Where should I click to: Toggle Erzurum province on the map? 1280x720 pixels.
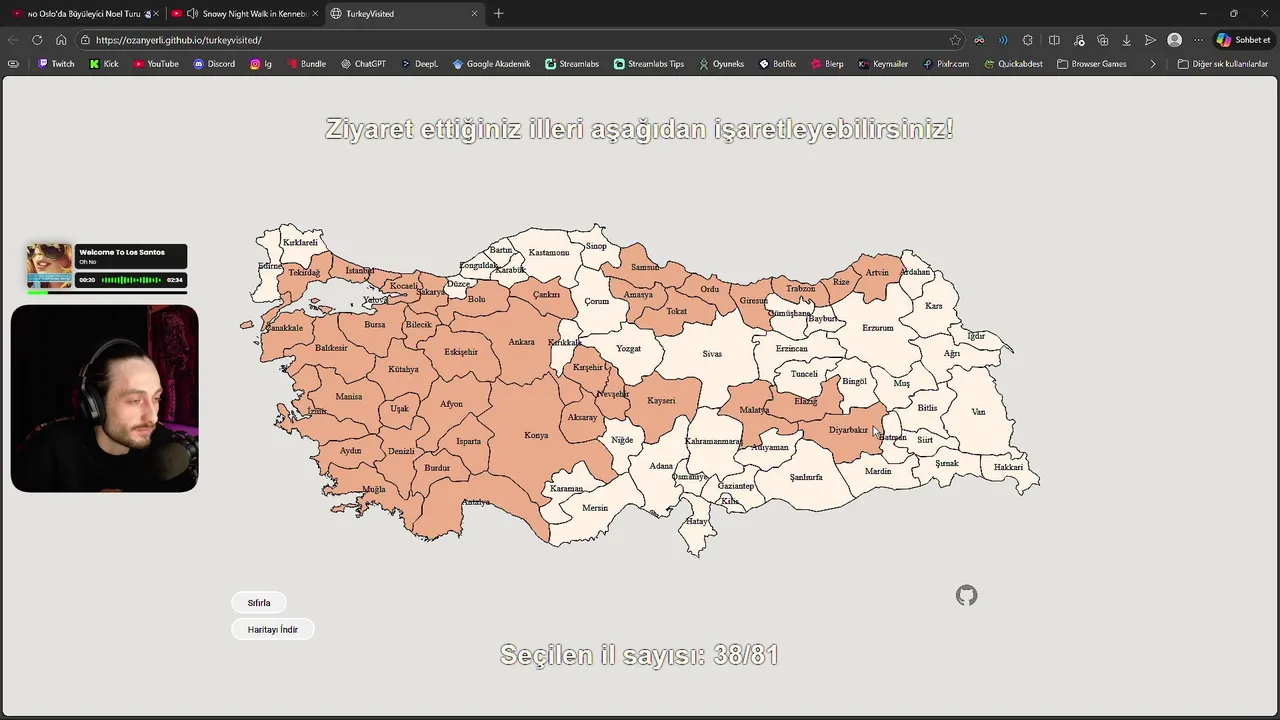click(x=878, y=328)
